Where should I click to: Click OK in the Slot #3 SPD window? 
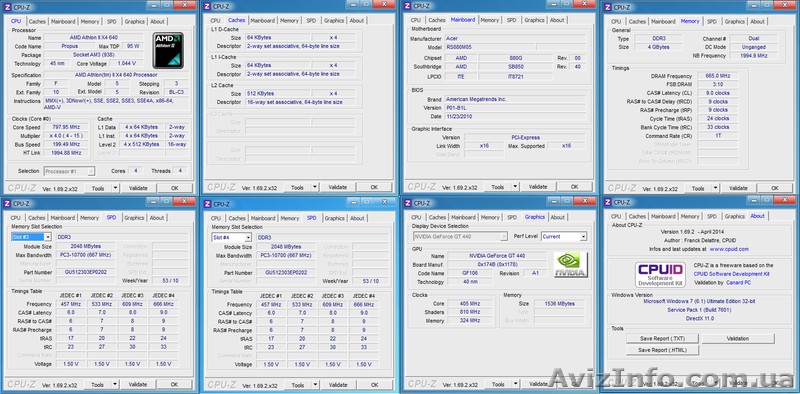[x=174, y=384]
